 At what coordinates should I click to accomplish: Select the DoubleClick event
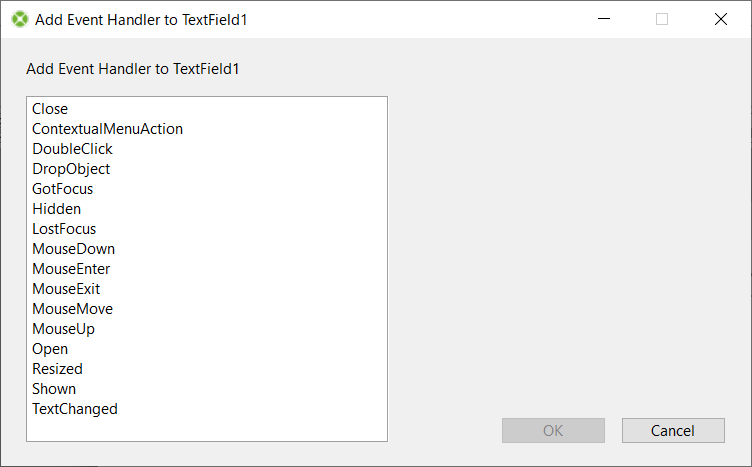pyautogui.click(x=72, y=149)
